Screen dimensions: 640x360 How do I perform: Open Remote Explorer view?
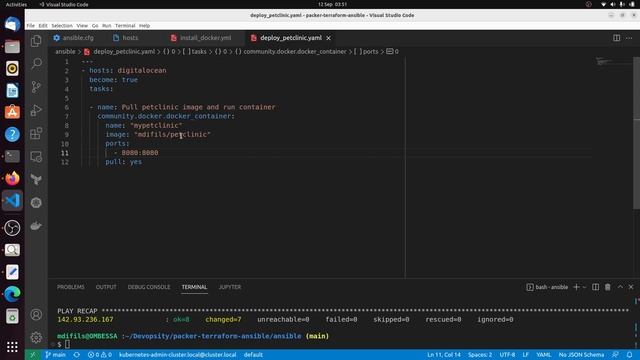(36, 156)
